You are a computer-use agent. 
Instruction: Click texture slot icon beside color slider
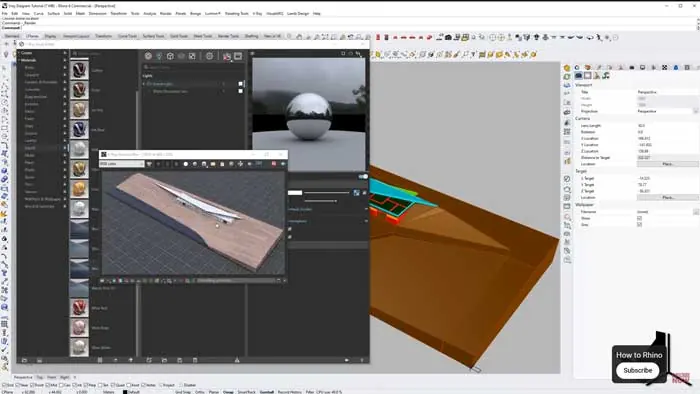[356, 193]
